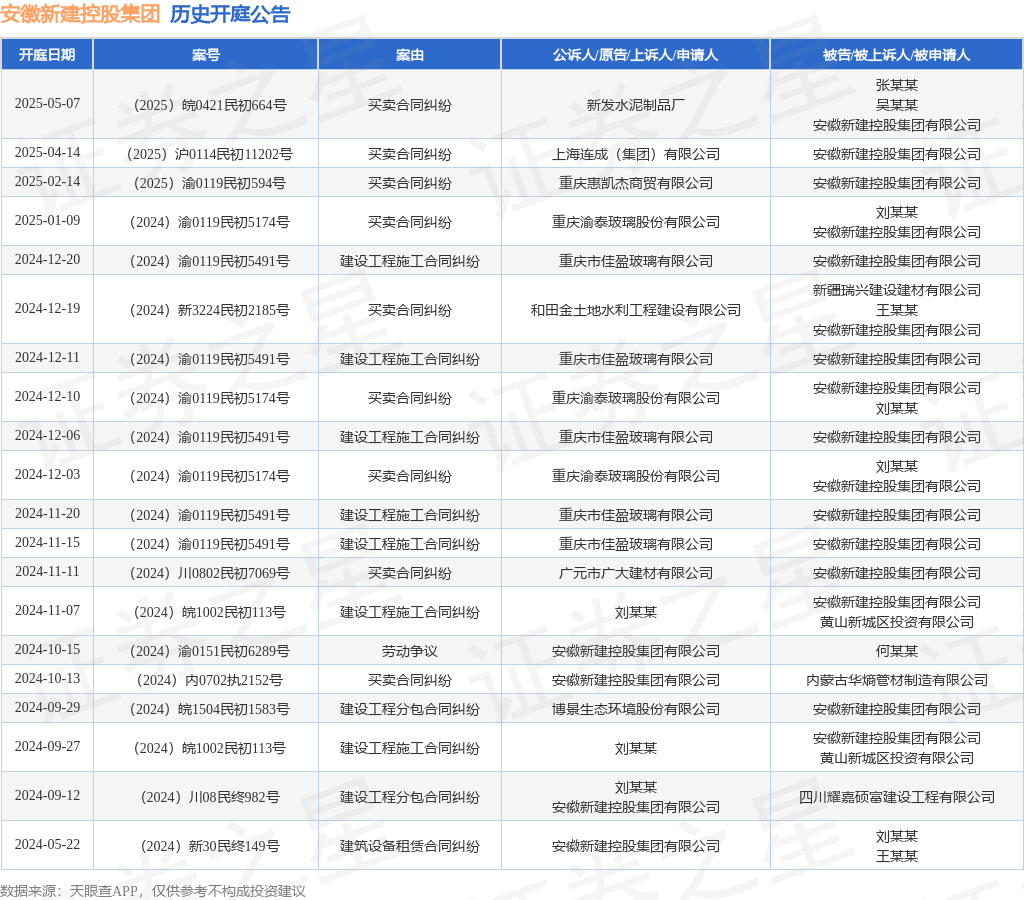Viewport: 1024px width, 900px height.
Task: Click date cell 2024-09-29
Action: (x=47, y=708)
